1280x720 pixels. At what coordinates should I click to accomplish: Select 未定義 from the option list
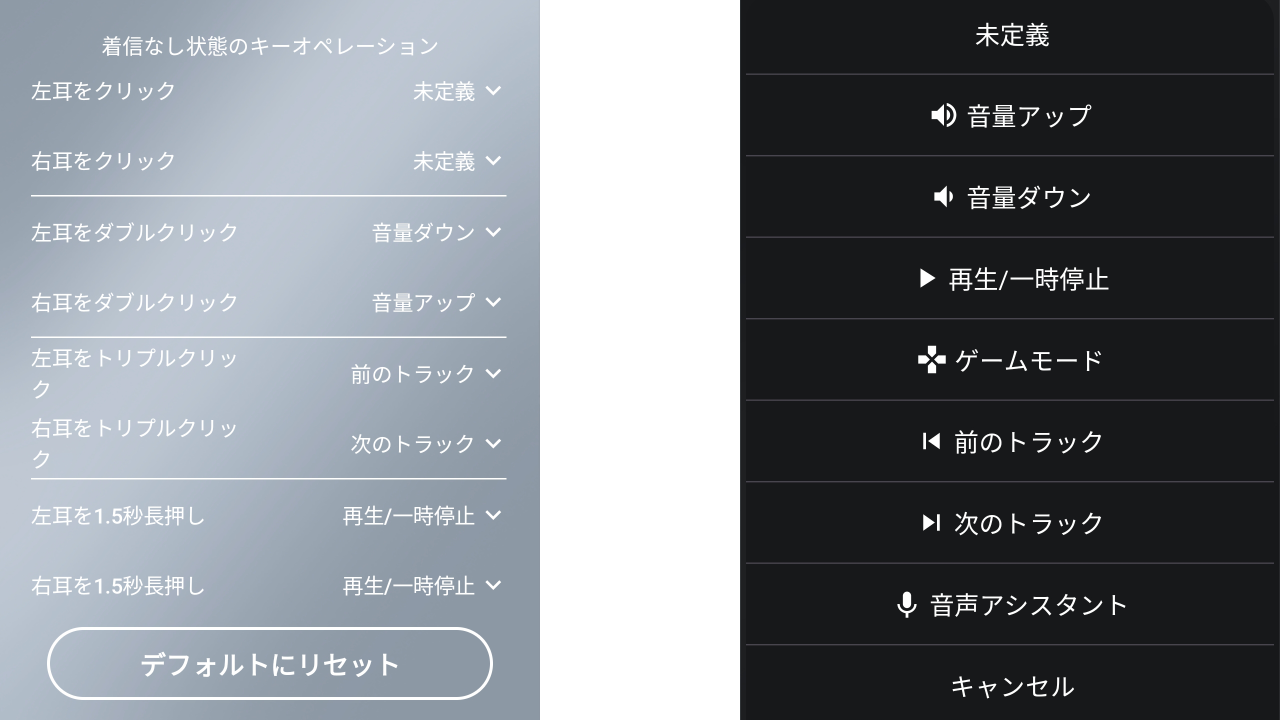[1011, 35]
